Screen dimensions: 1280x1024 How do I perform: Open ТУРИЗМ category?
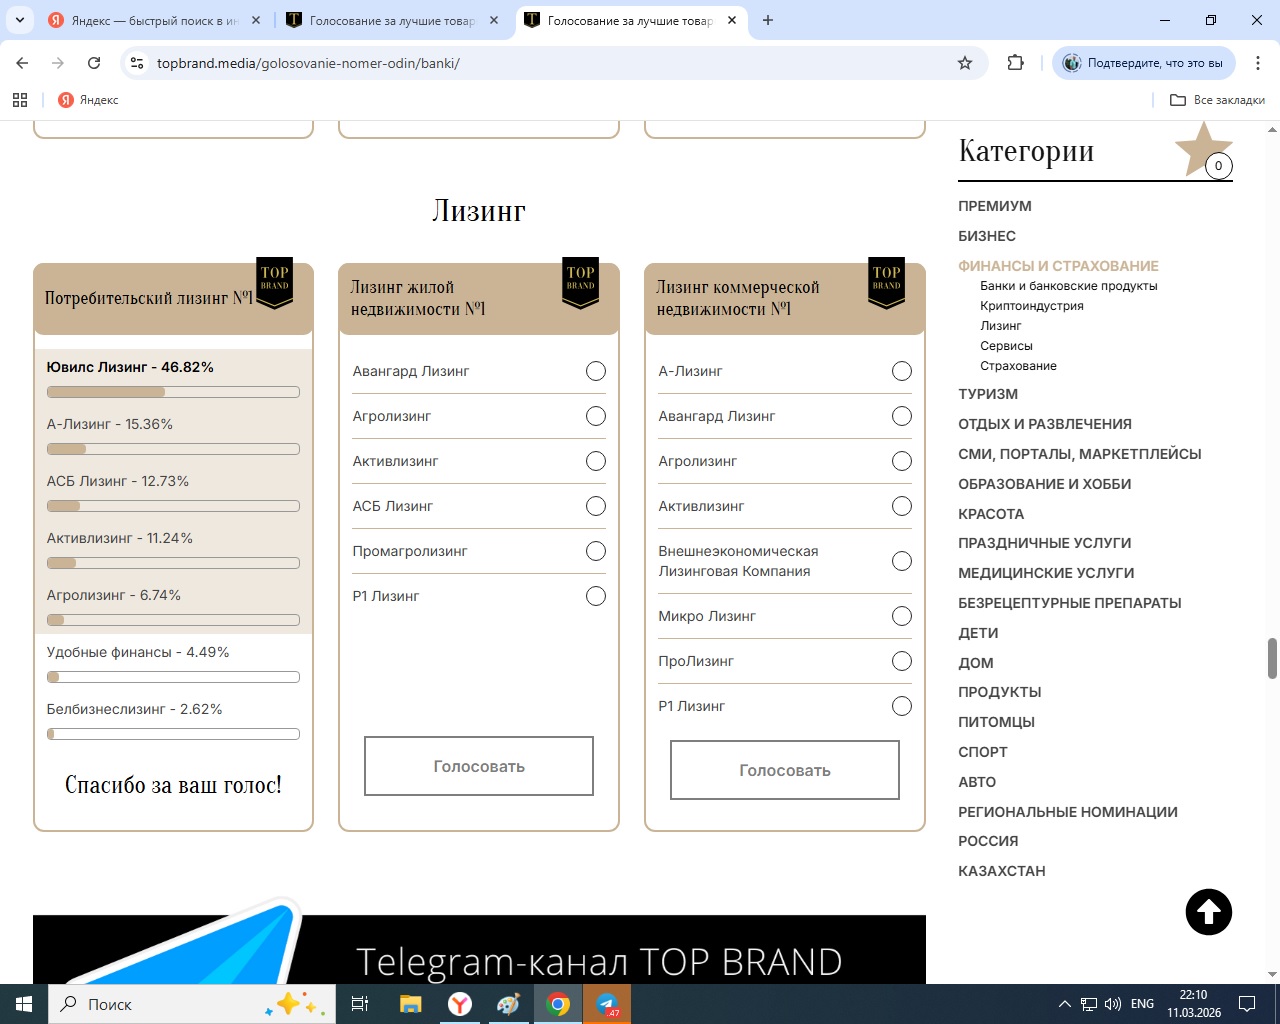988,394
